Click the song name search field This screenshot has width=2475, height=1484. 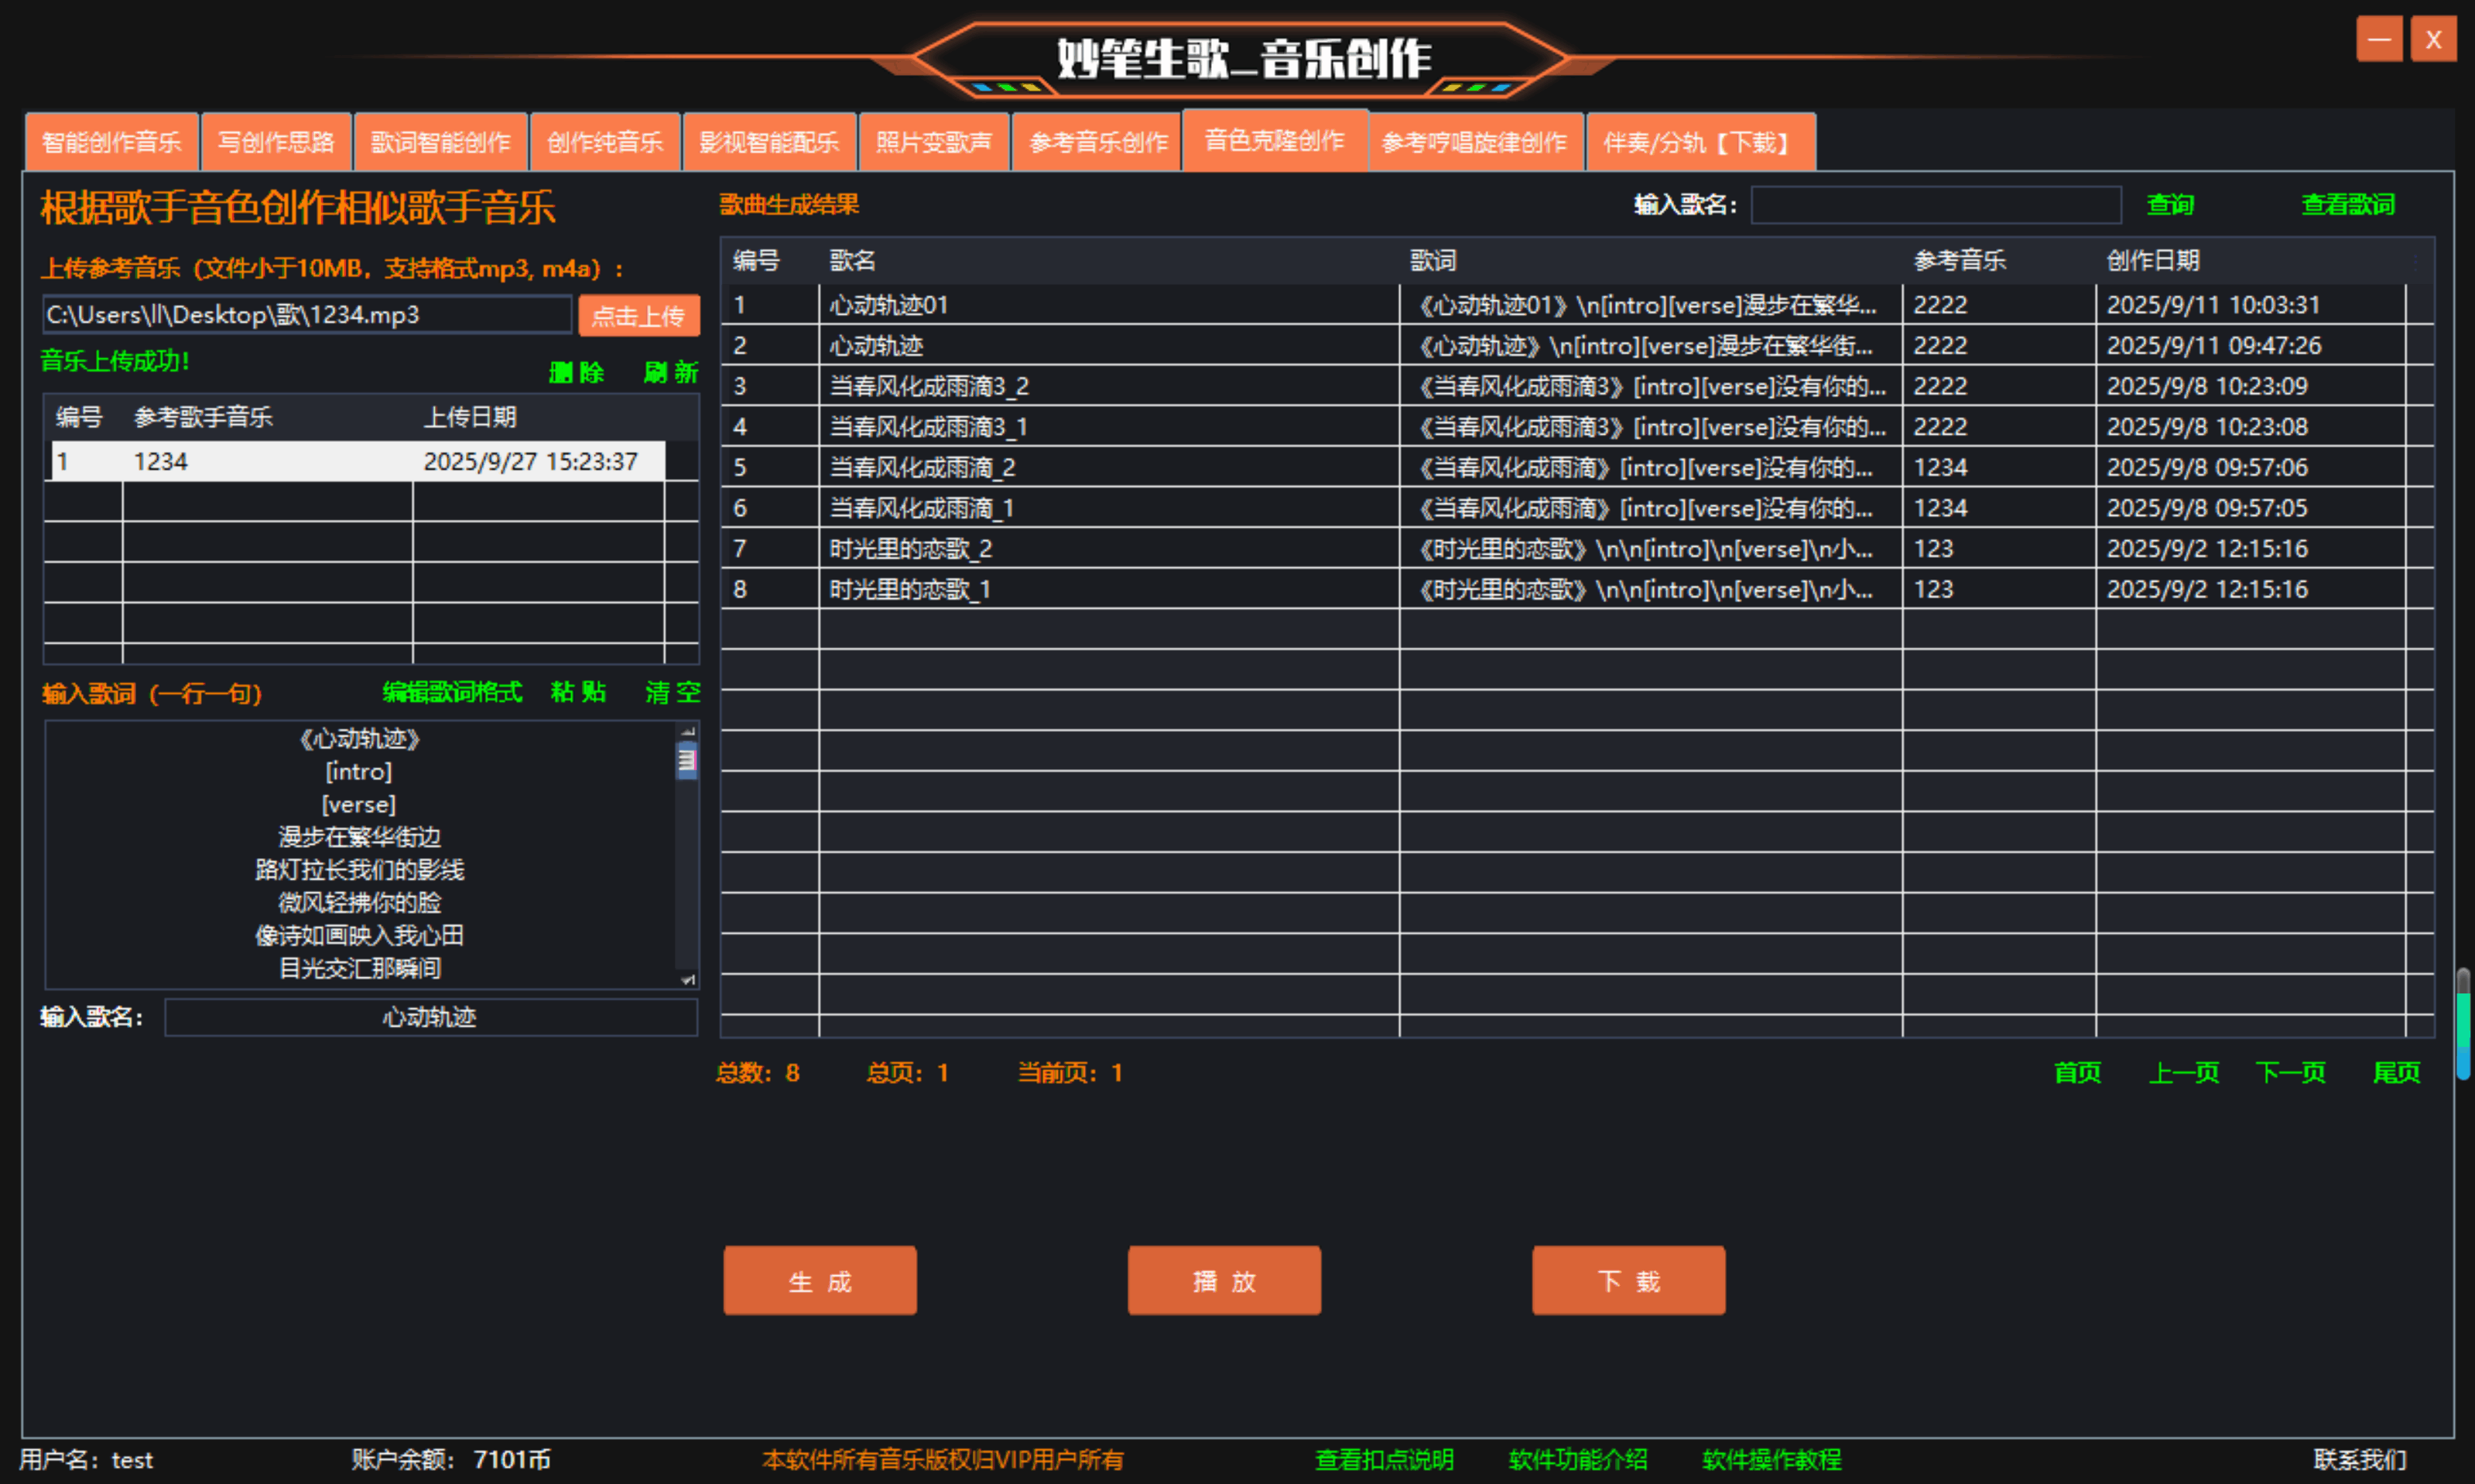pos(1935,205)
